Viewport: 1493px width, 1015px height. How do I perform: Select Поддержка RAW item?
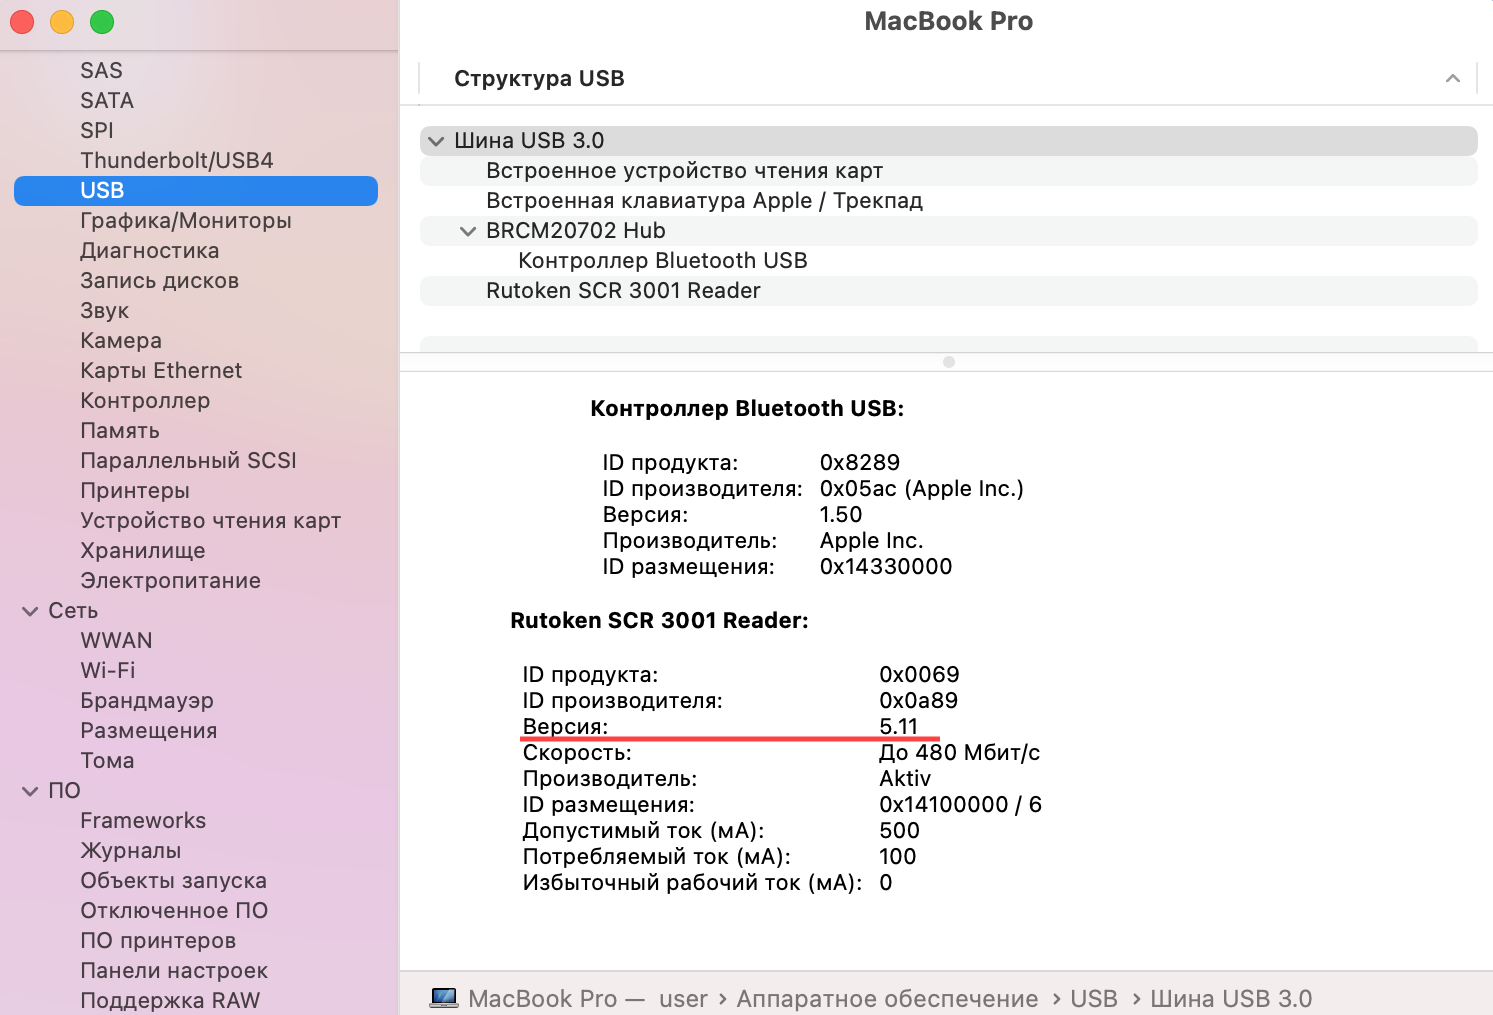(x=170, y=1000)
